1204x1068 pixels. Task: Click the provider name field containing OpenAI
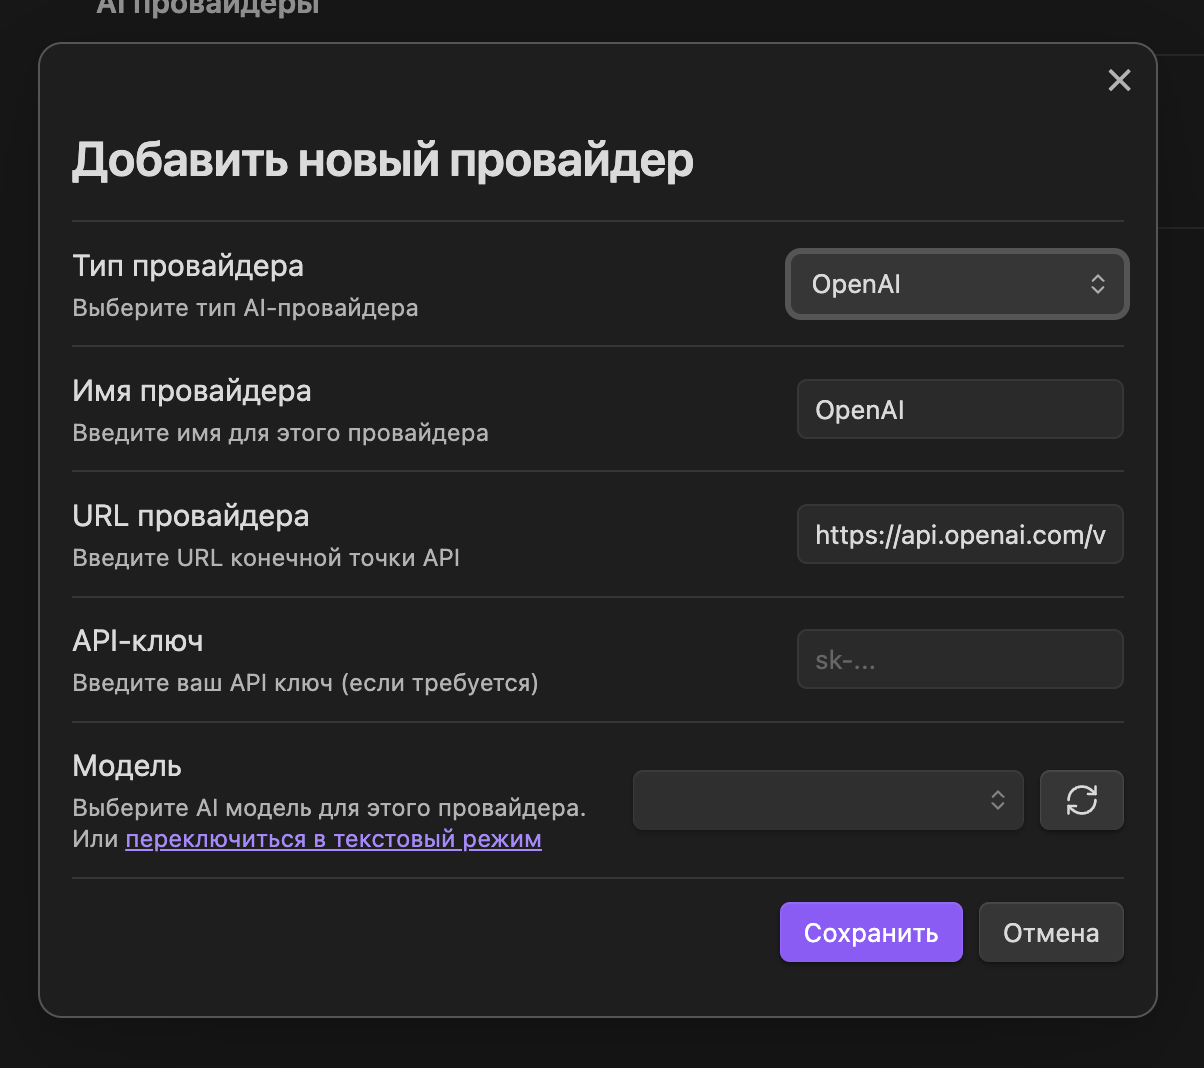click(x=960, y=409)
